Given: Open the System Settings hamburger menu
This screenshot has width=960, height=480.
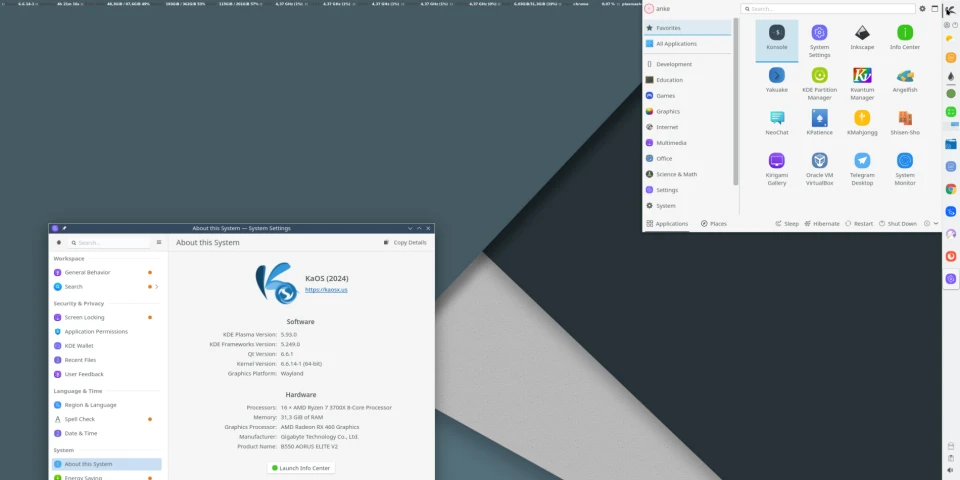Looking at the screenshot, I should click(158, 242).
